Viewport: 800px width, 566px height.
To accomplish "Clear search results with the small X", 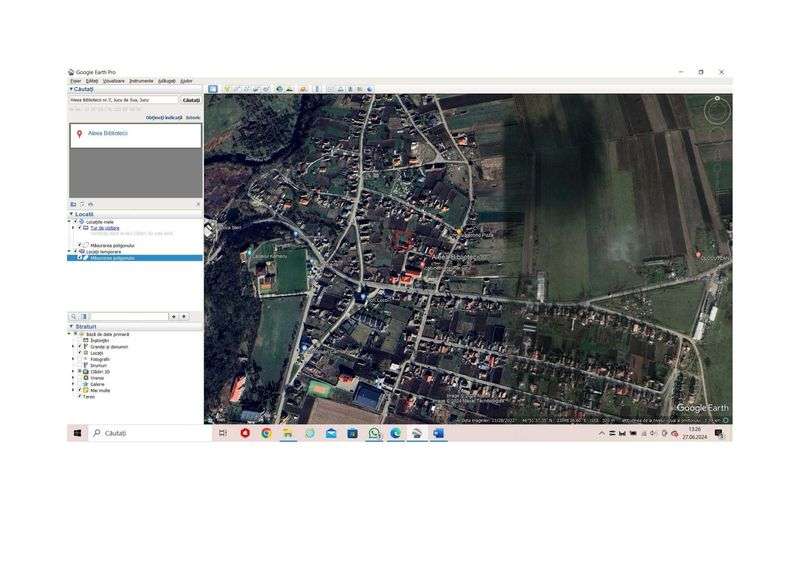I will click(x=198, y=204).
